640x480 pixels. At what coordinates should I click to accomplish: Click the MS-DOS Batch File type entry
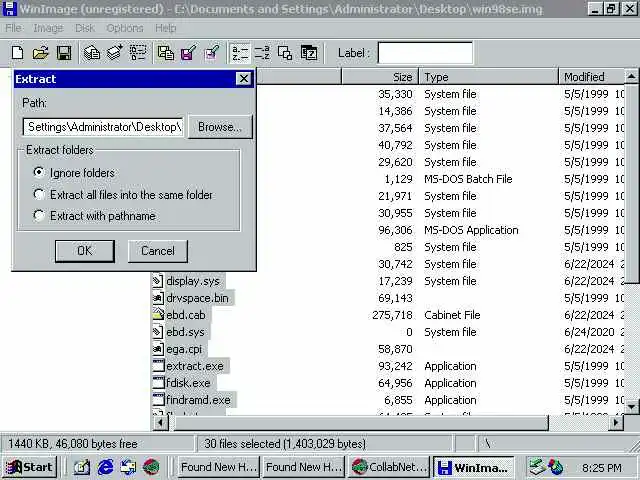pos(468,179)
